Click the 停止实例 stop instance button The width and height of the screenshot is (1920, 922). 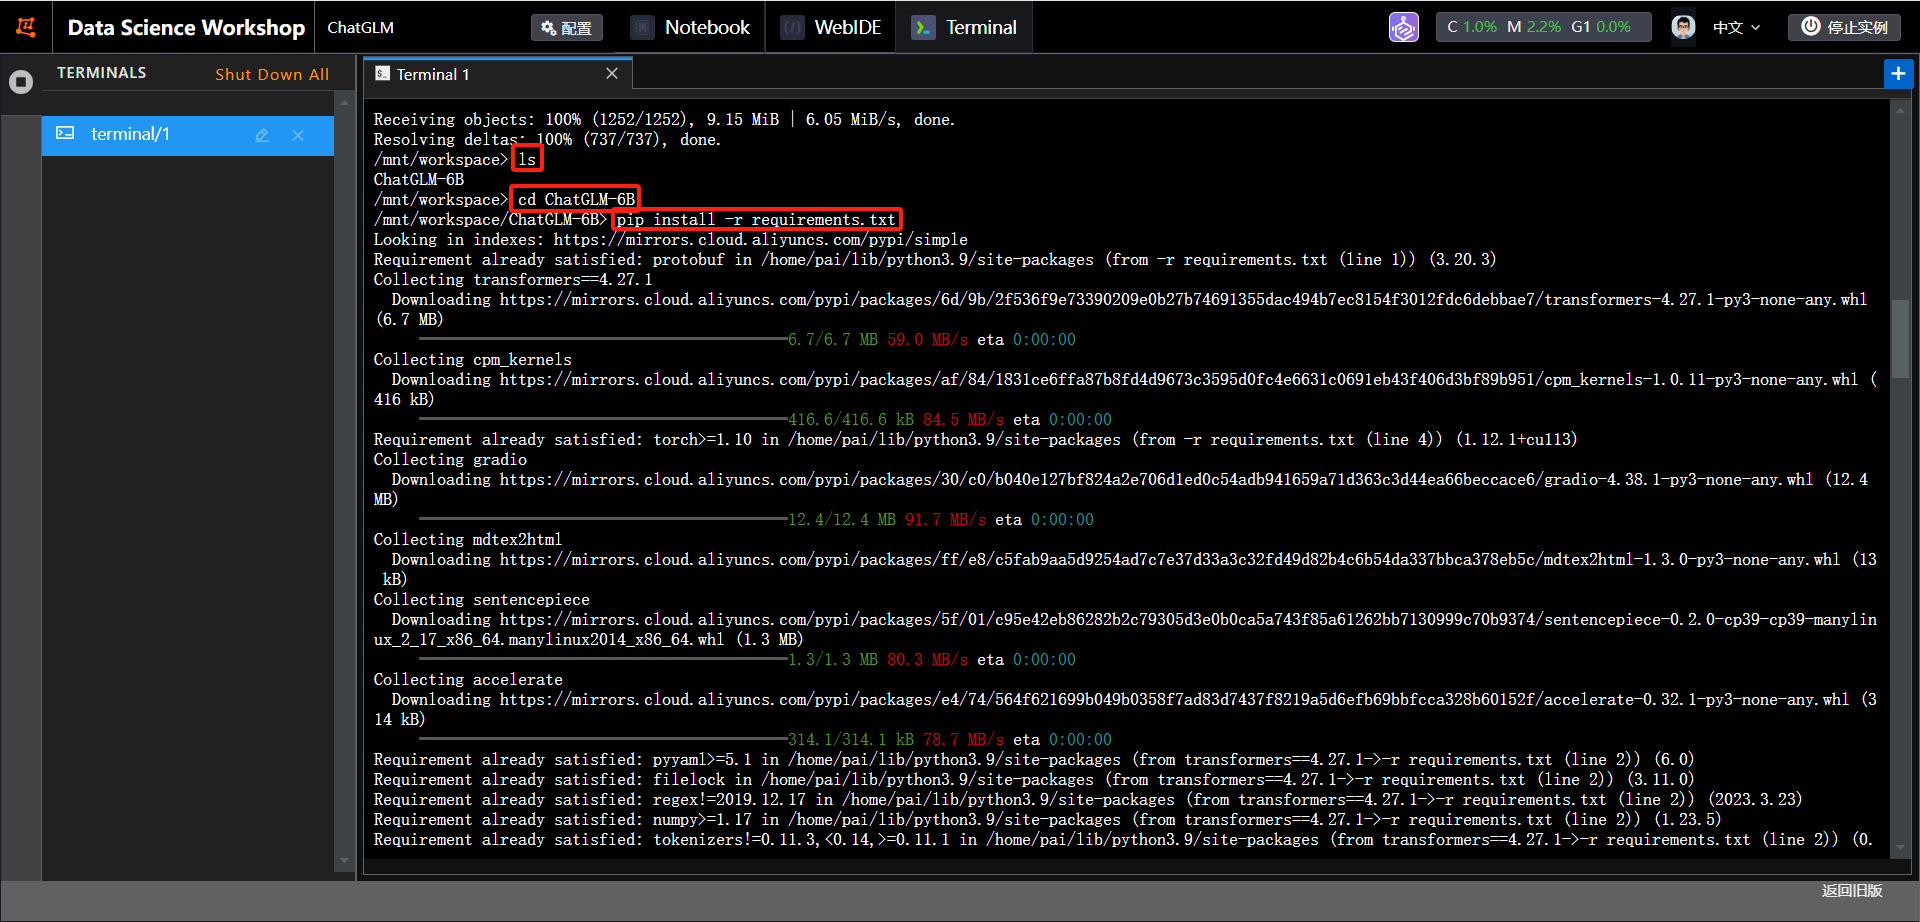tap(1845, 27)
